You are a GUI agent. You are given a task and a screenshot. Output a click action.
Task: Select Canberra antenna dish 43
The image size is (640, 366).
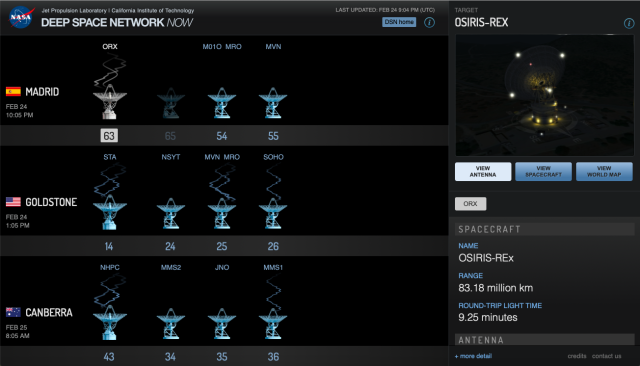(109, 323)
